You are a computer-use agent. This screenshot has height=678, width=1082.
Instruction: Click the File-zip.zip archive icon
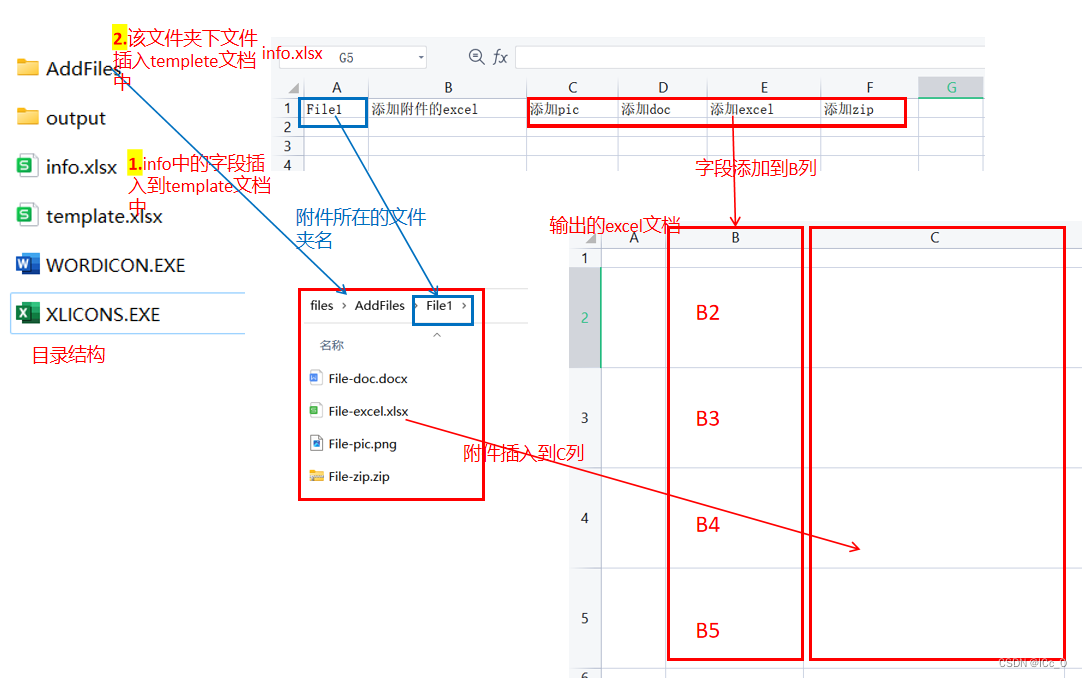(316, 476)
